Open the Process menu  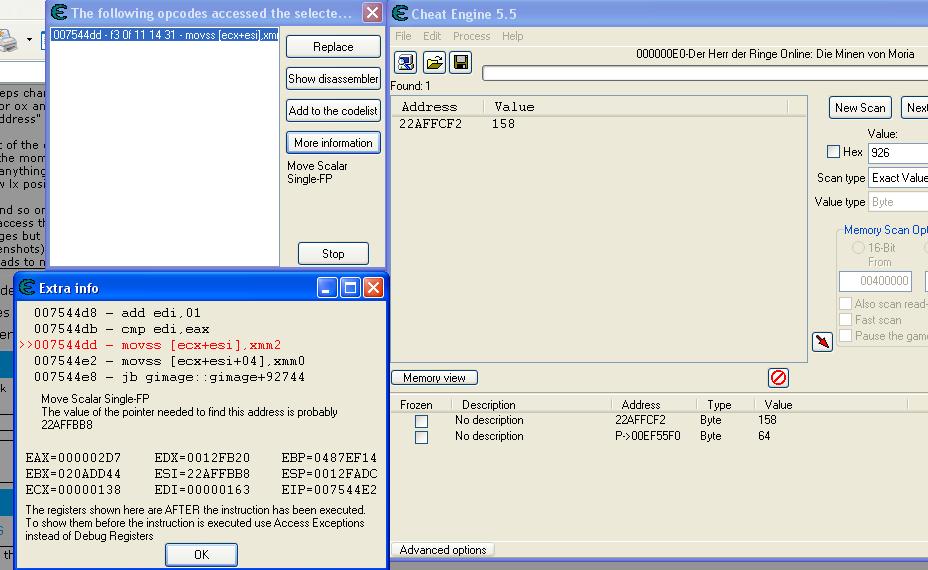(x=471, y=36)
